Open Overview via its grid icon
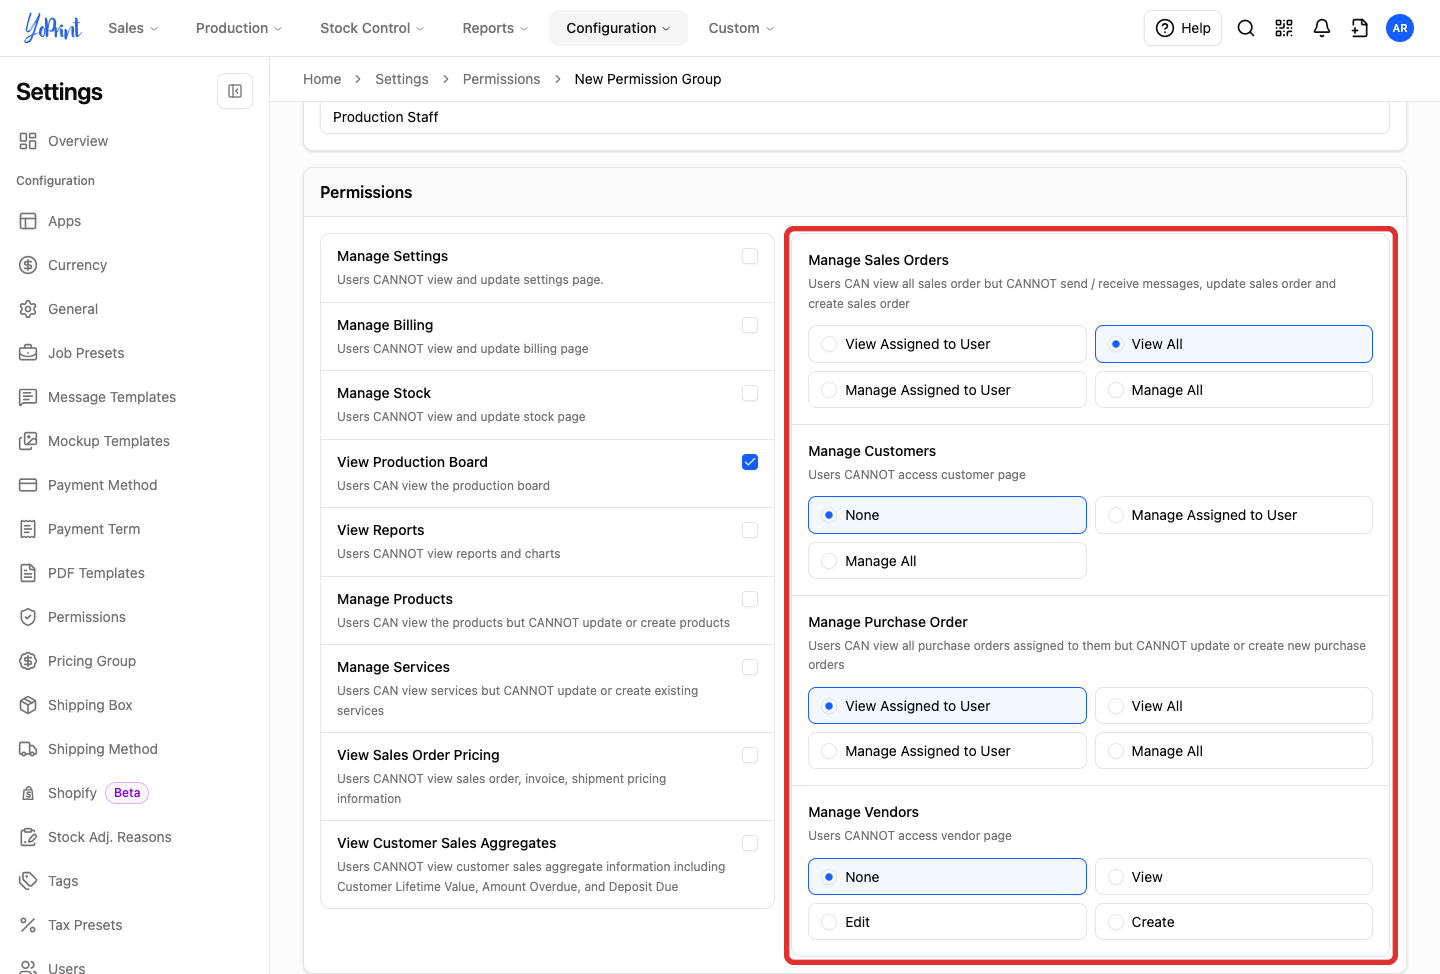The width and height of the screenshot is (1440, 974). coord(28,141)
